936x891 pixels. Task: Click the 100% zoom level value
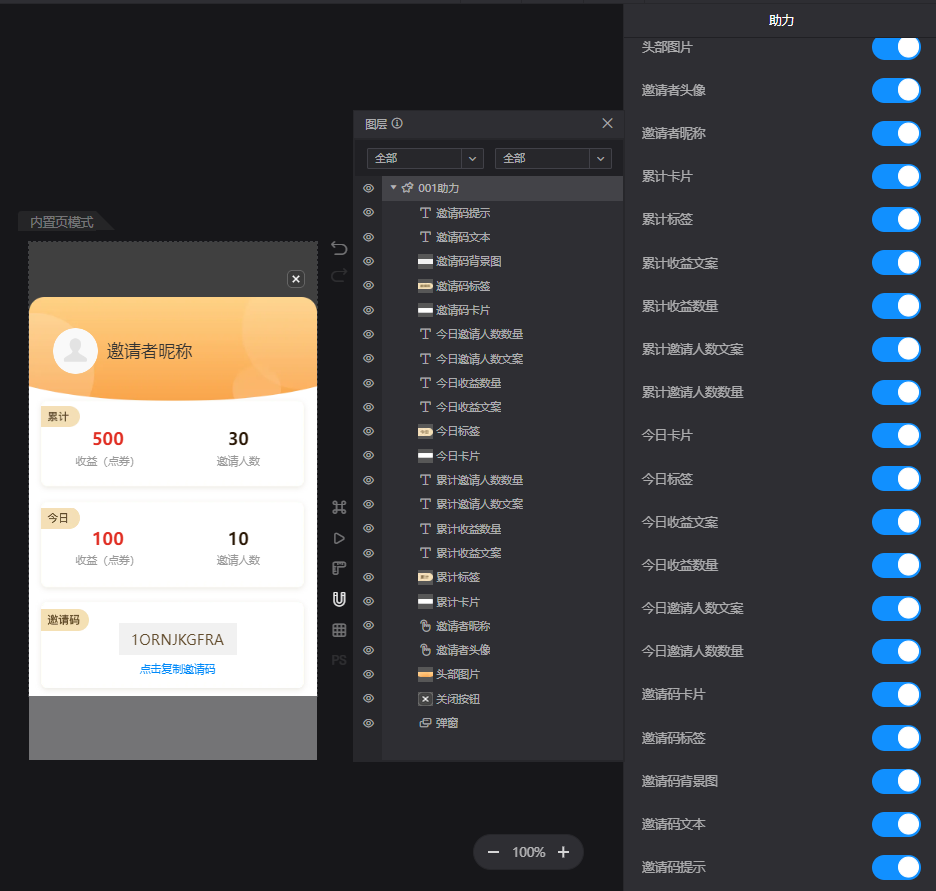click(528, 852)
